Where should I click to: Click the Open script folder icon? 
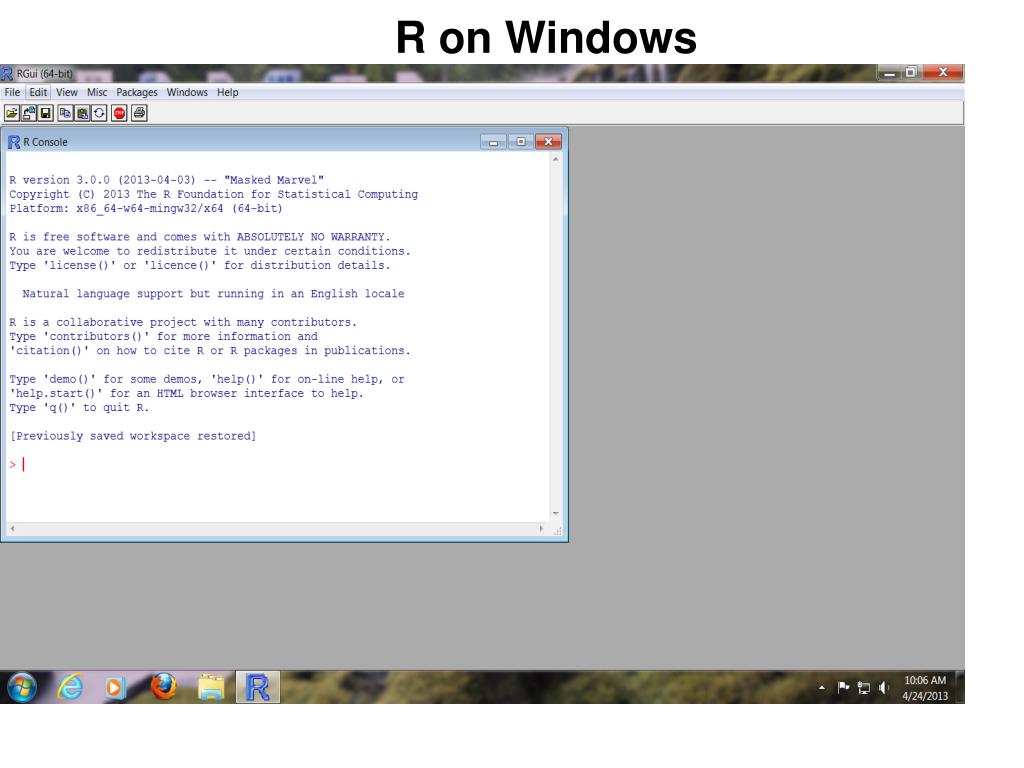[12, 114]
